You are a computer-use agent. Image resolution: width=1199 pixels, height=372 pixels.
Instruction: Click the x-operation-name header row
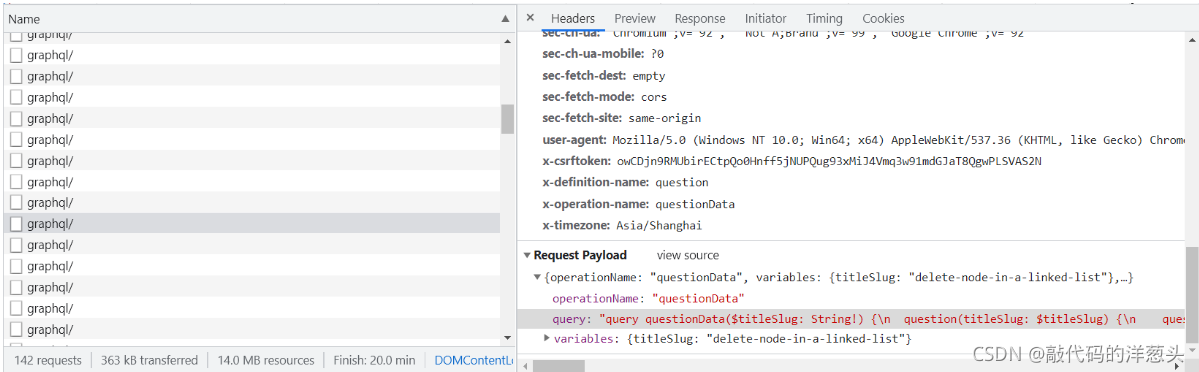pyautogui.click(x=638, y=204)
